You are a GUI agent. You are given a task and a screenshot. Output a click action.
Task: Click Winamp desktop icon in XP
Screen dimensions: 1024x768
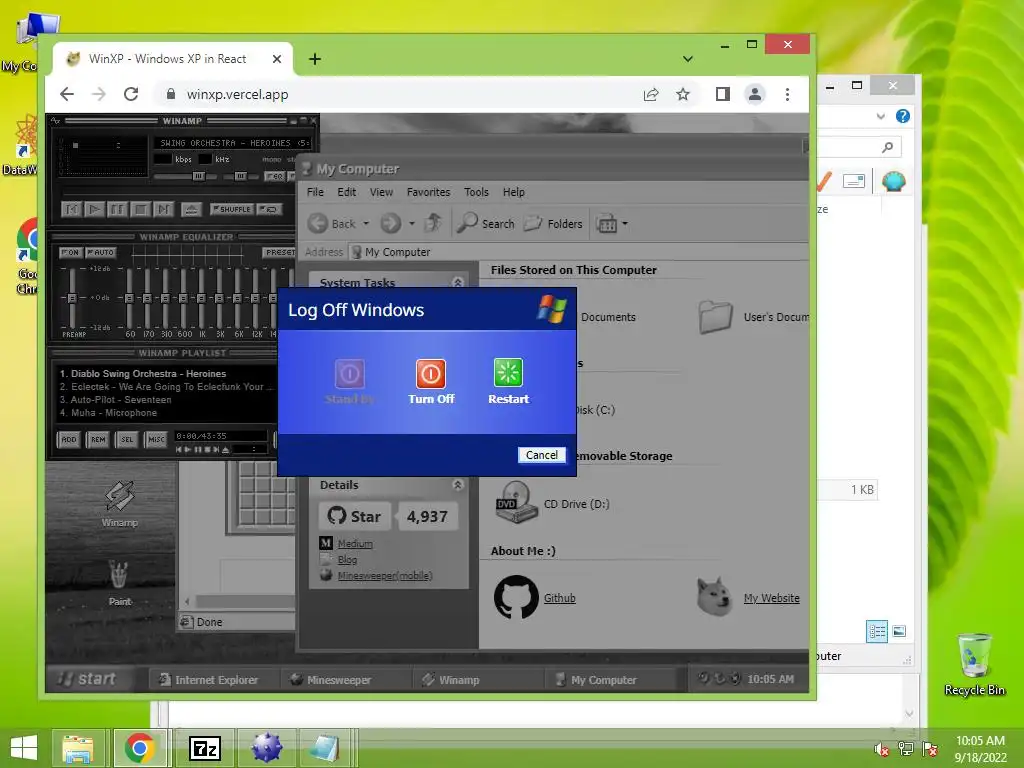pos(120,504)
